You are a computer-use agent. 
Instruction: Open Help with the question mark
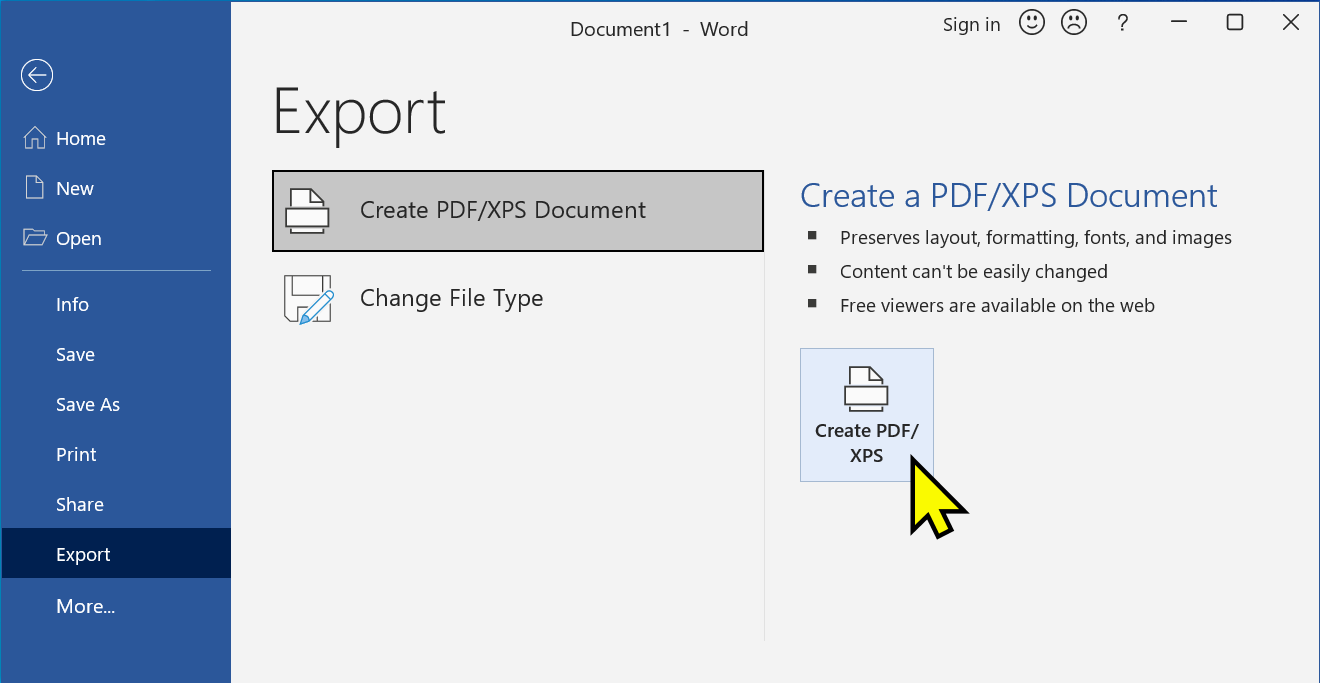(1123, 24)
